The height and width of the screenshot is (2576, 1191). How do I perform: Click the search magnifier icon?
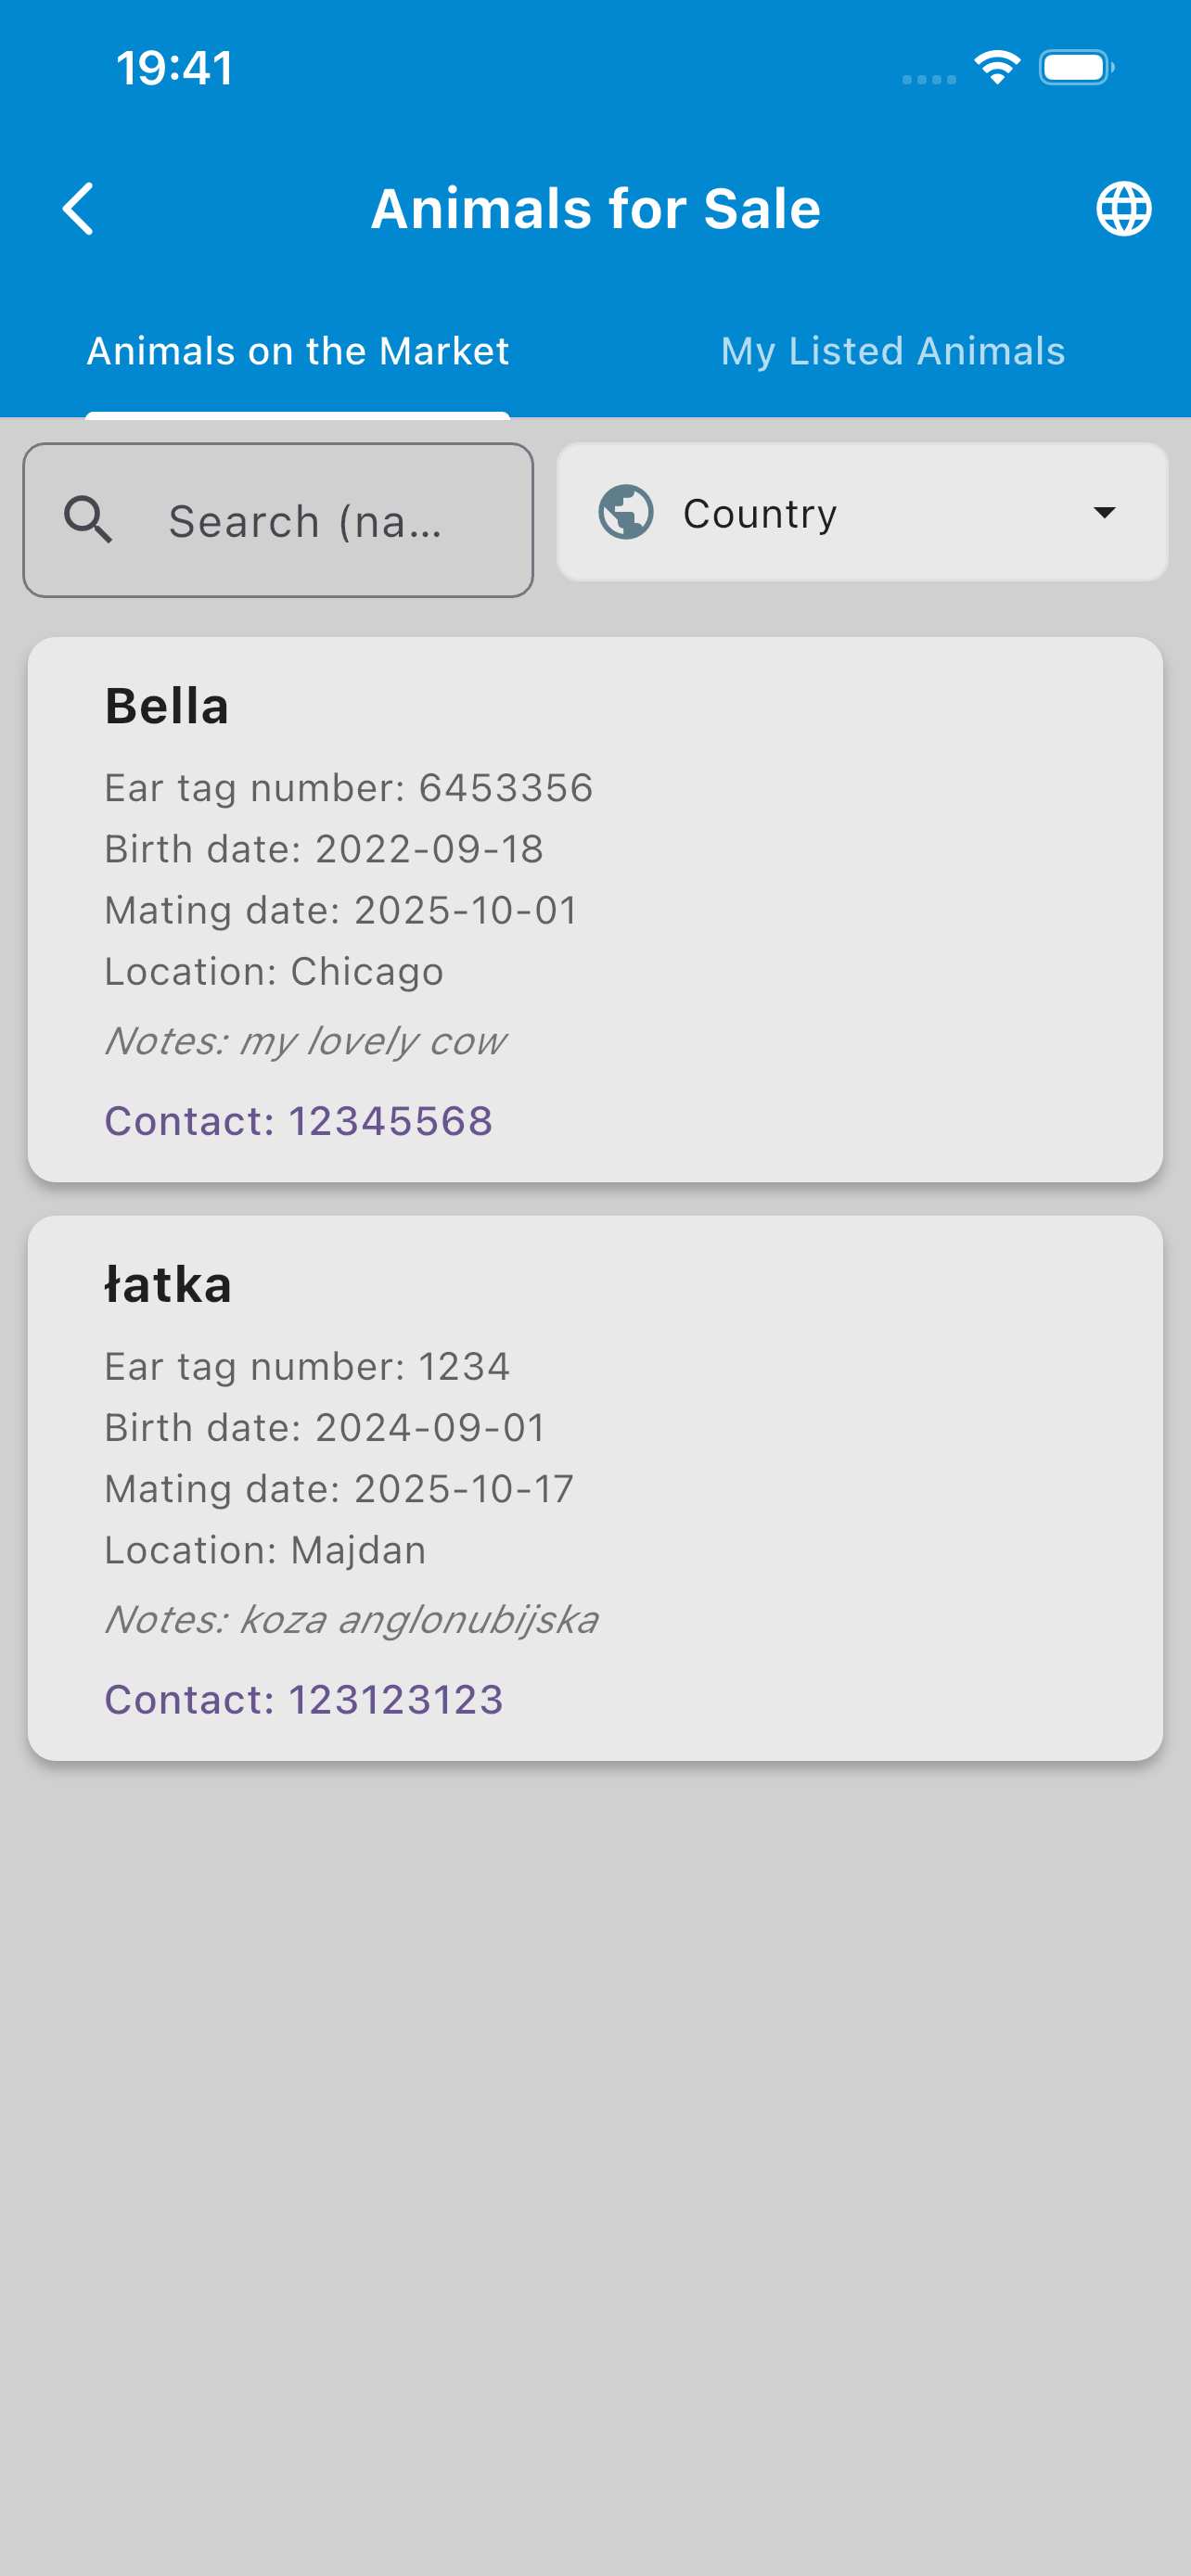coord(88,520)
